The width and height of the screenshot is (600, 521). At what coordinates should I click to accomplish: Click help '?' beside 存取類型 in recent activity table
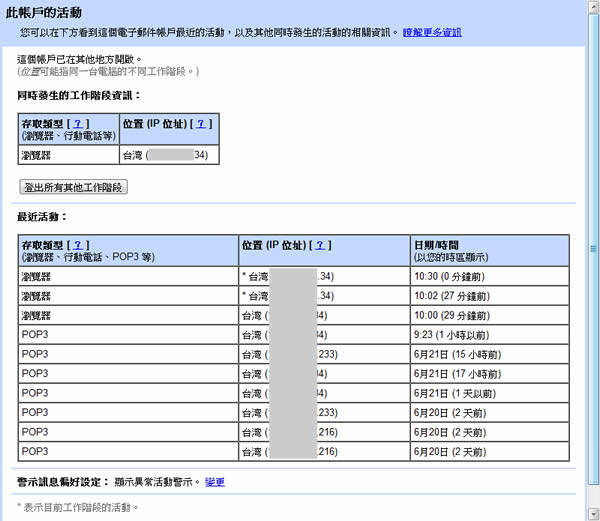click(x=78, y=245)
